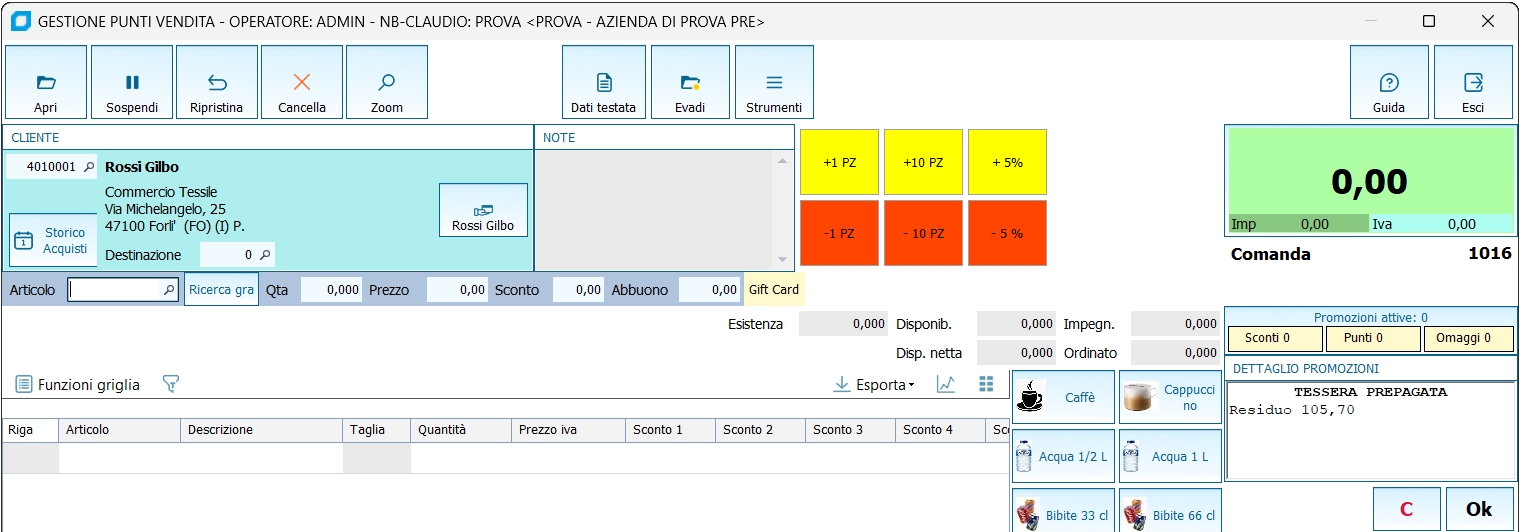Sort by the Descrizione column header
Image resolution: width=1522 pixels, height=532 pixels.
point(261,430)
